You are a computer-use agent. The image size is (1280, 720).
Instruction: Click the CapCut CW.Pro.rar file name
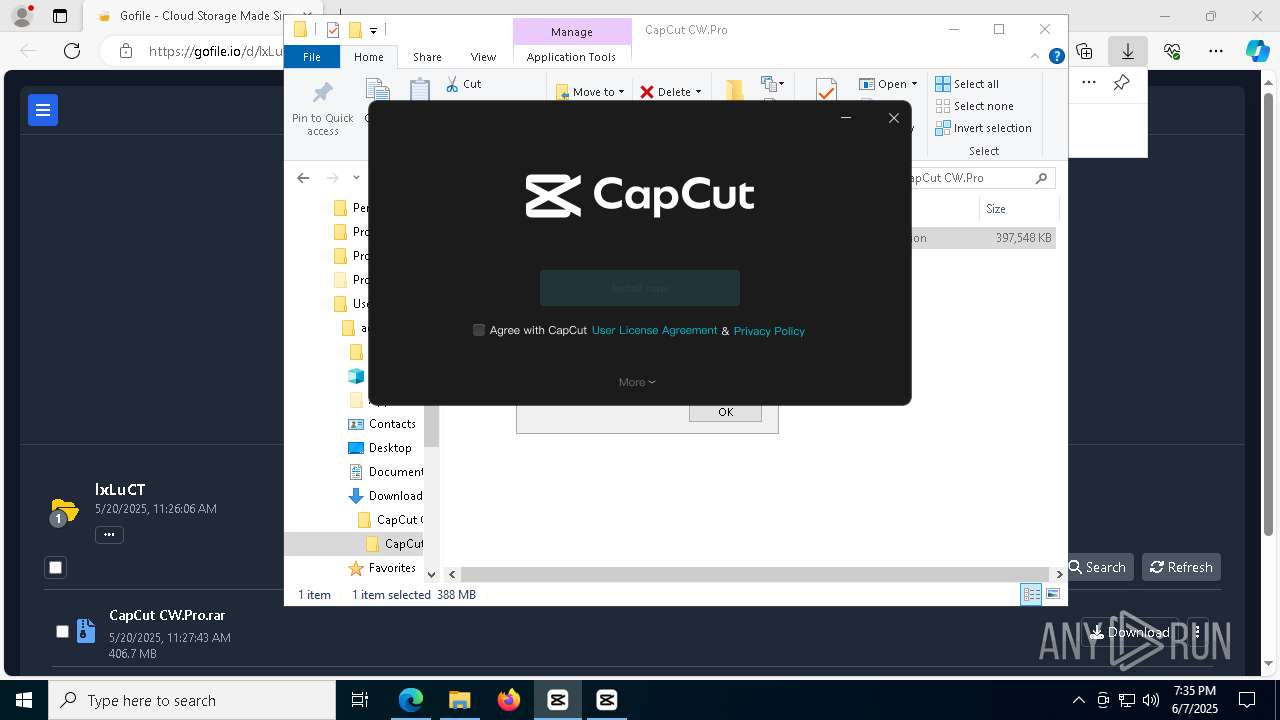point(167,616)
